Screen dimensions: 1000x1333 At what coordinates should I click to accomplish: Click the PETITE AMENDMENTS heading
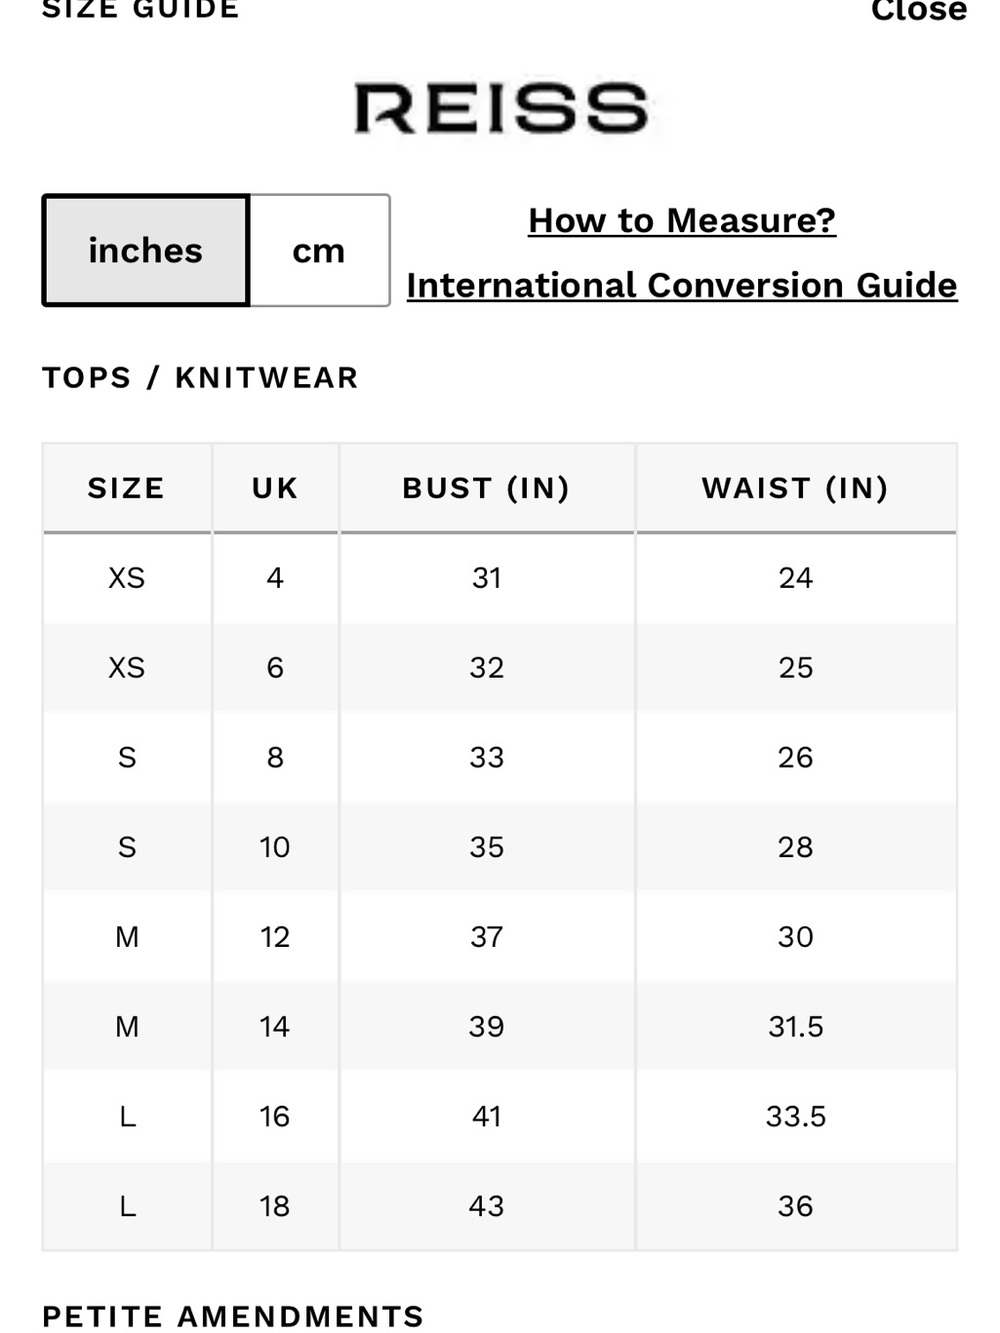click(233, 1316)
